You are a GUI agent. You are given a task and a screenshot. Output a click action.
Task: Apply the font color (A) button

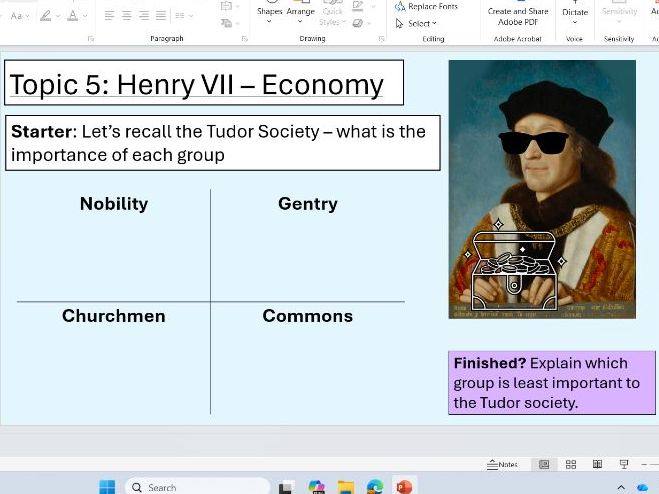click(73, 16)
